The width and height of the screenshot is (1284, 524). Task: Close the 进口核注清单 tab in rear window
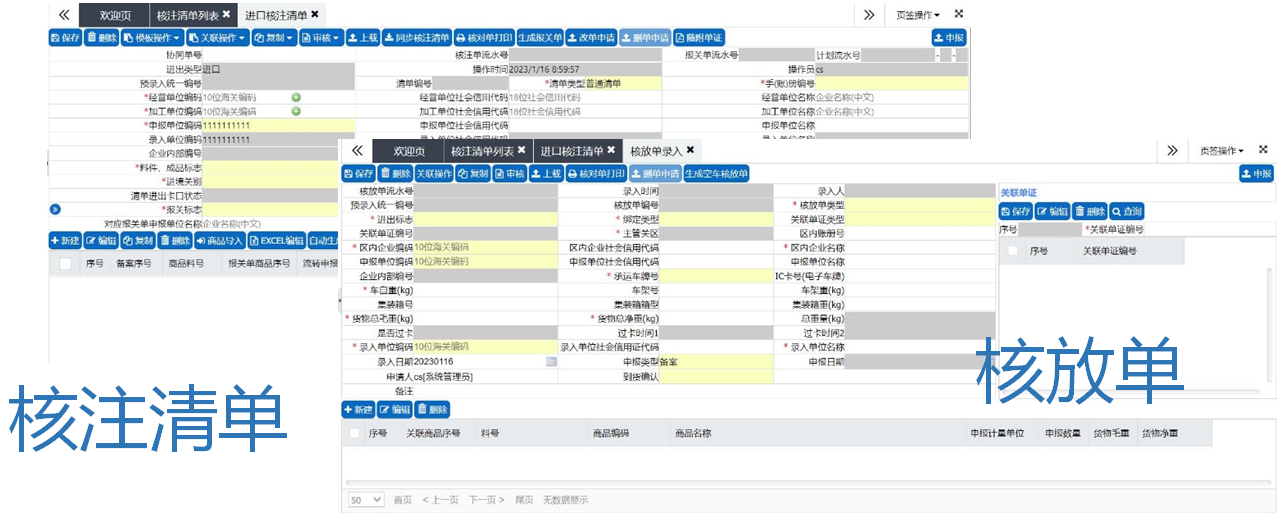(x=315, y=14)
